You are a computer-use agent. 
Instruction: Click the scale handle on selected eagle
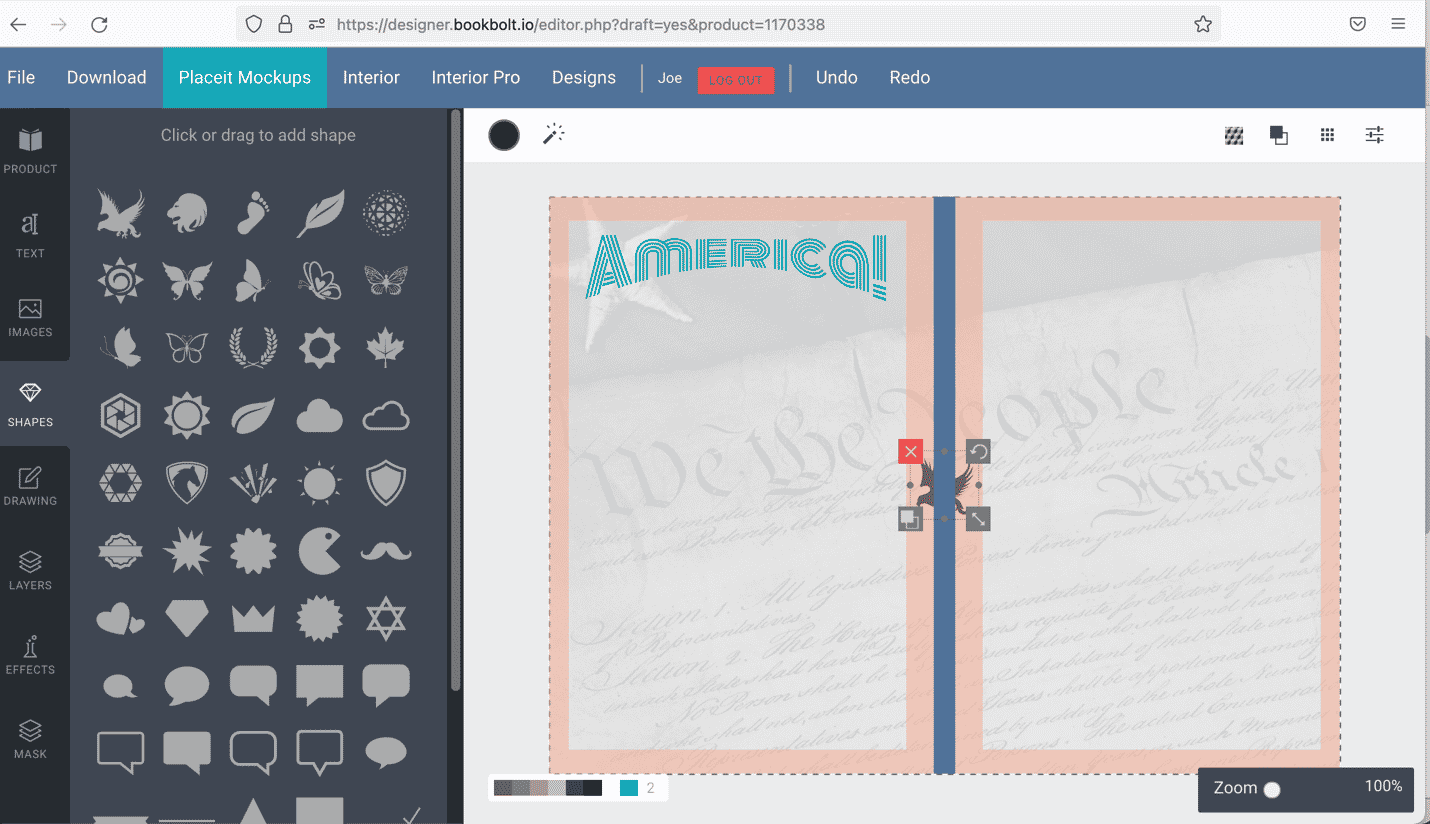tap(978, 519)
